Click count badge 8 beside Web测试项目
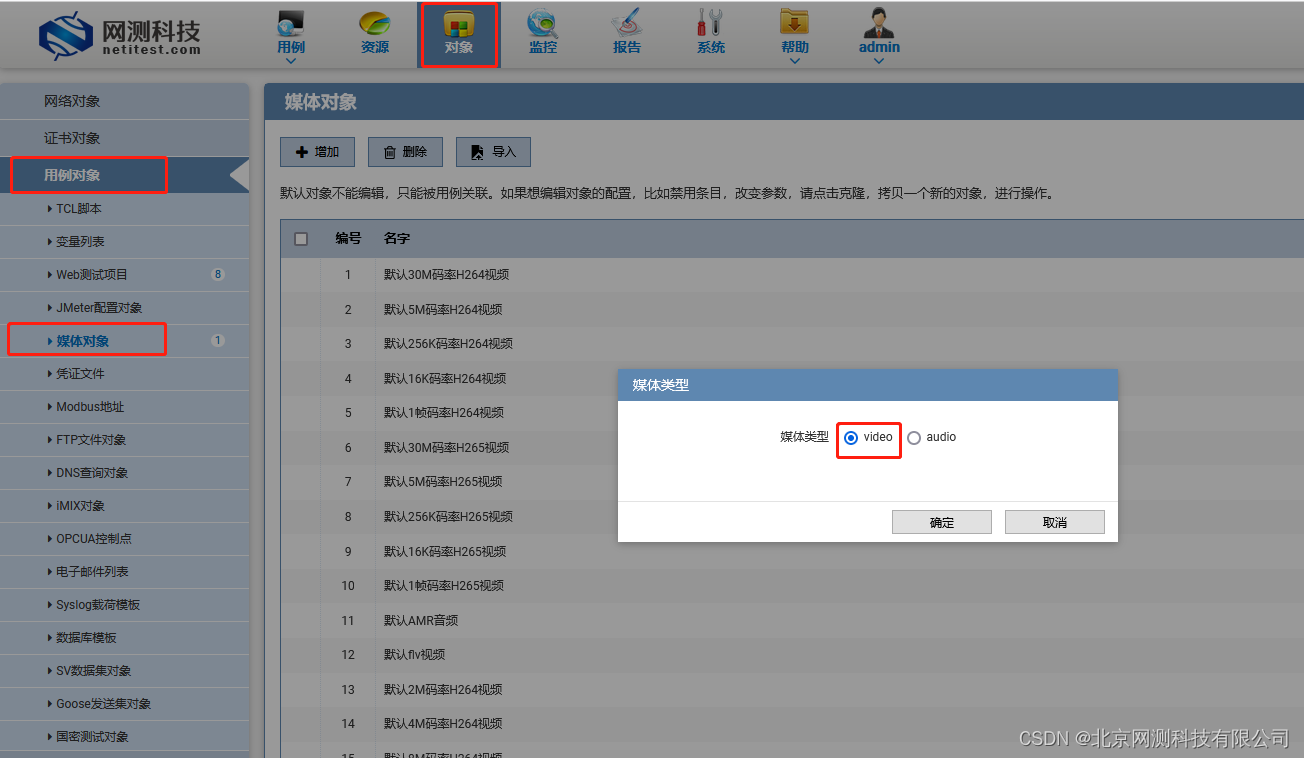The image size is (1304, 758). click(218, 274)
